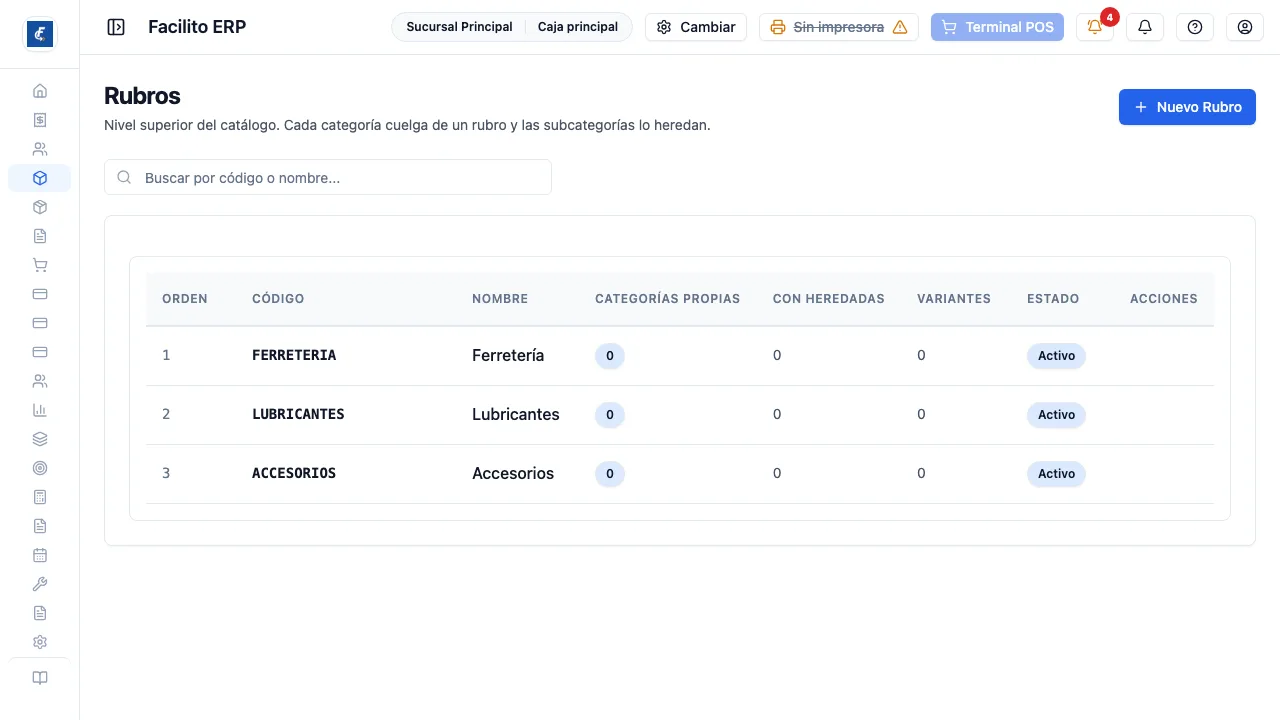Toggle the sidebar panel icon beside Facilito ERP

coord(116,27)
